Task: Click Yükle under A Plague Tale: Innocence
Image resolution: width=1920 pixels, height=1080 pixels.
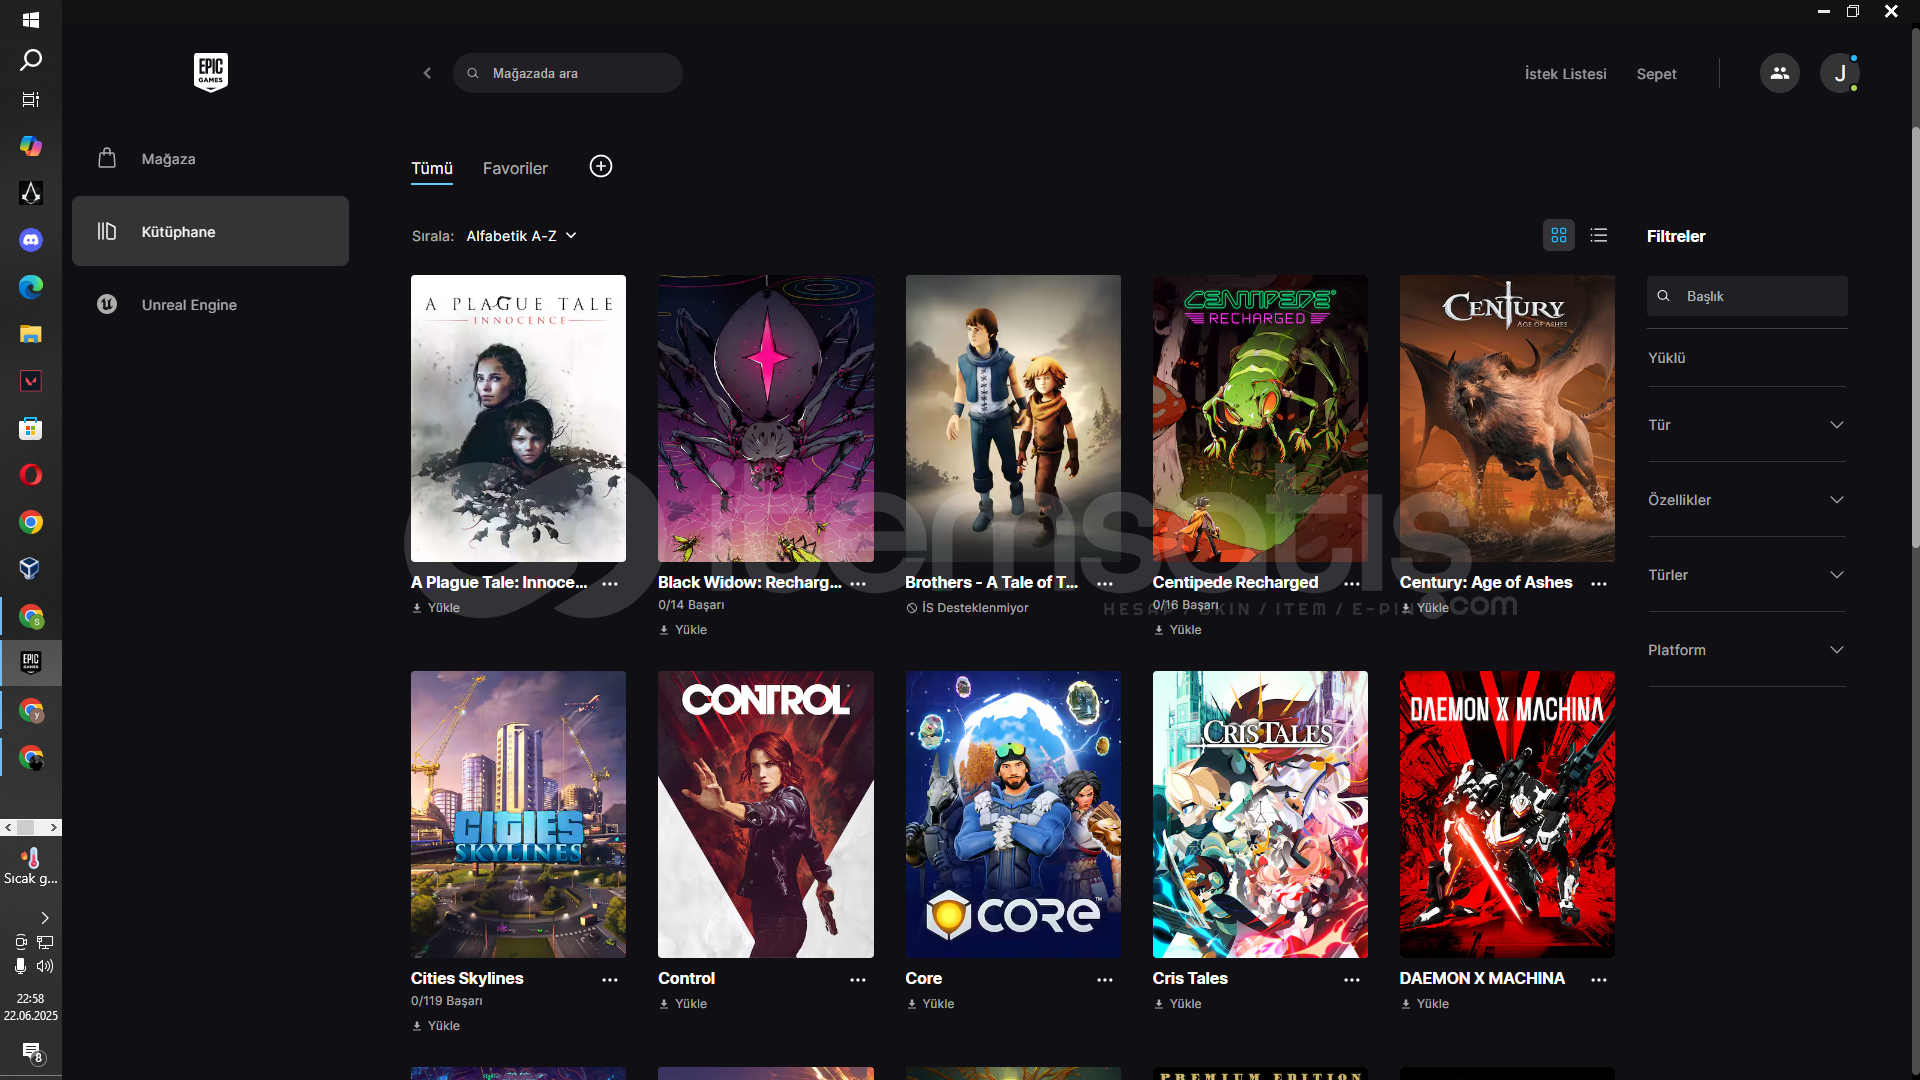Action: (x=436, y=608)
